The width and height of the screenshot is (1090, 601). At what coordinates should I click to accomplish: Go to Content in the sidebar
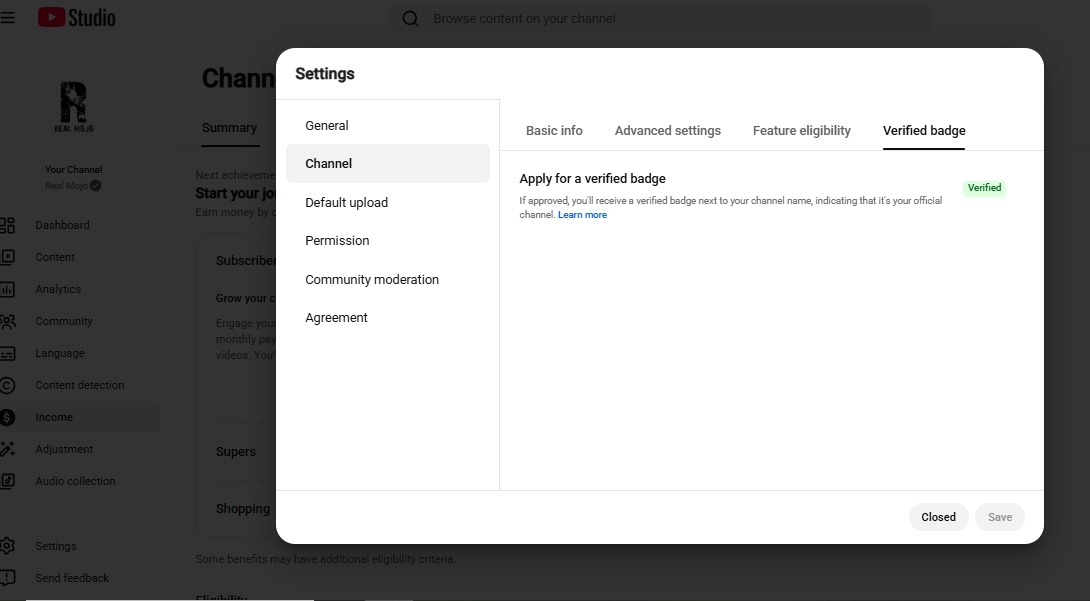coord(55,257)
